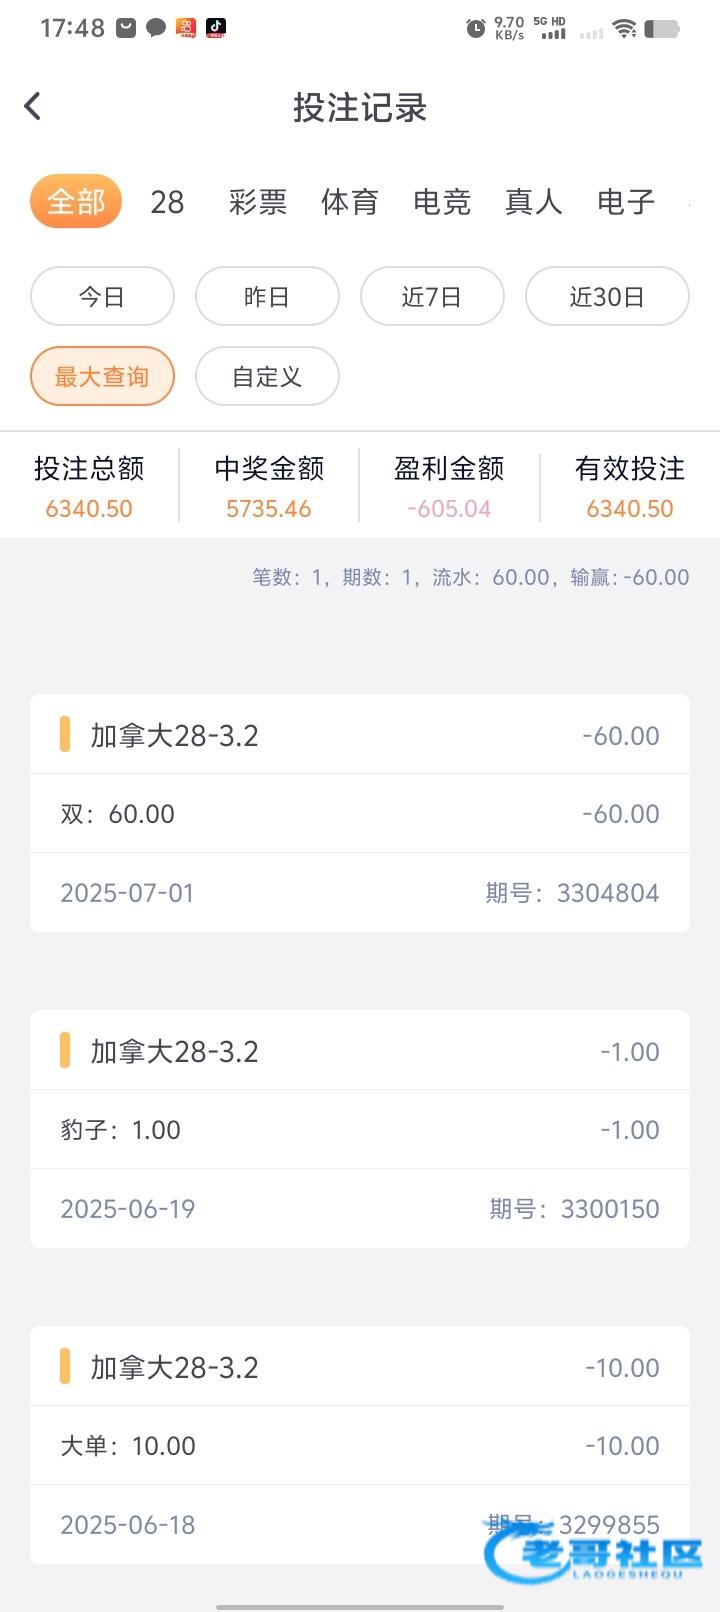This screenshot has height=1612, width=720.
Task: Select the 昨日 date filter
Action: coord(267,297)
